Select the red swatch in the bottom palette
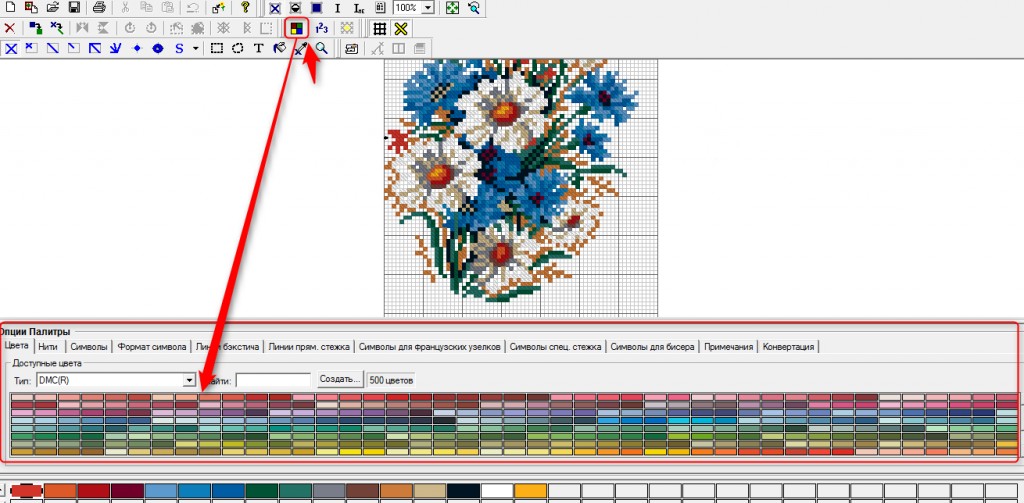The height and width of the screenshot is (503, 1024). click(x=26, y=491)
